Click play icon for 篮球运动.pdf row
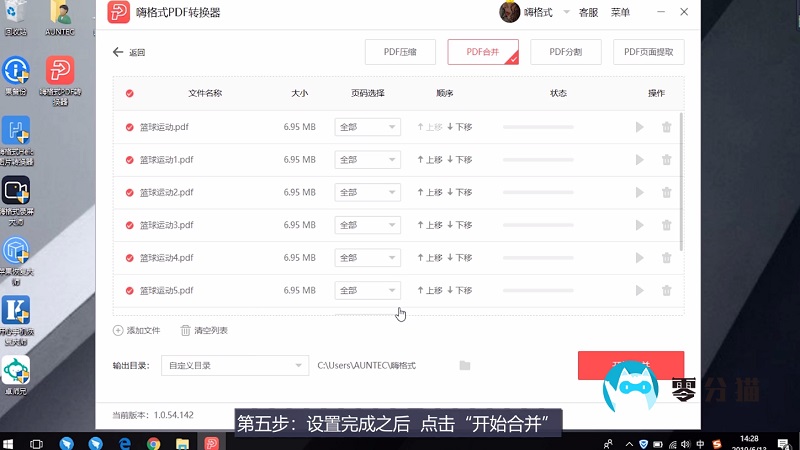This screenshot has height=450, width=800. tap(640, 127)
